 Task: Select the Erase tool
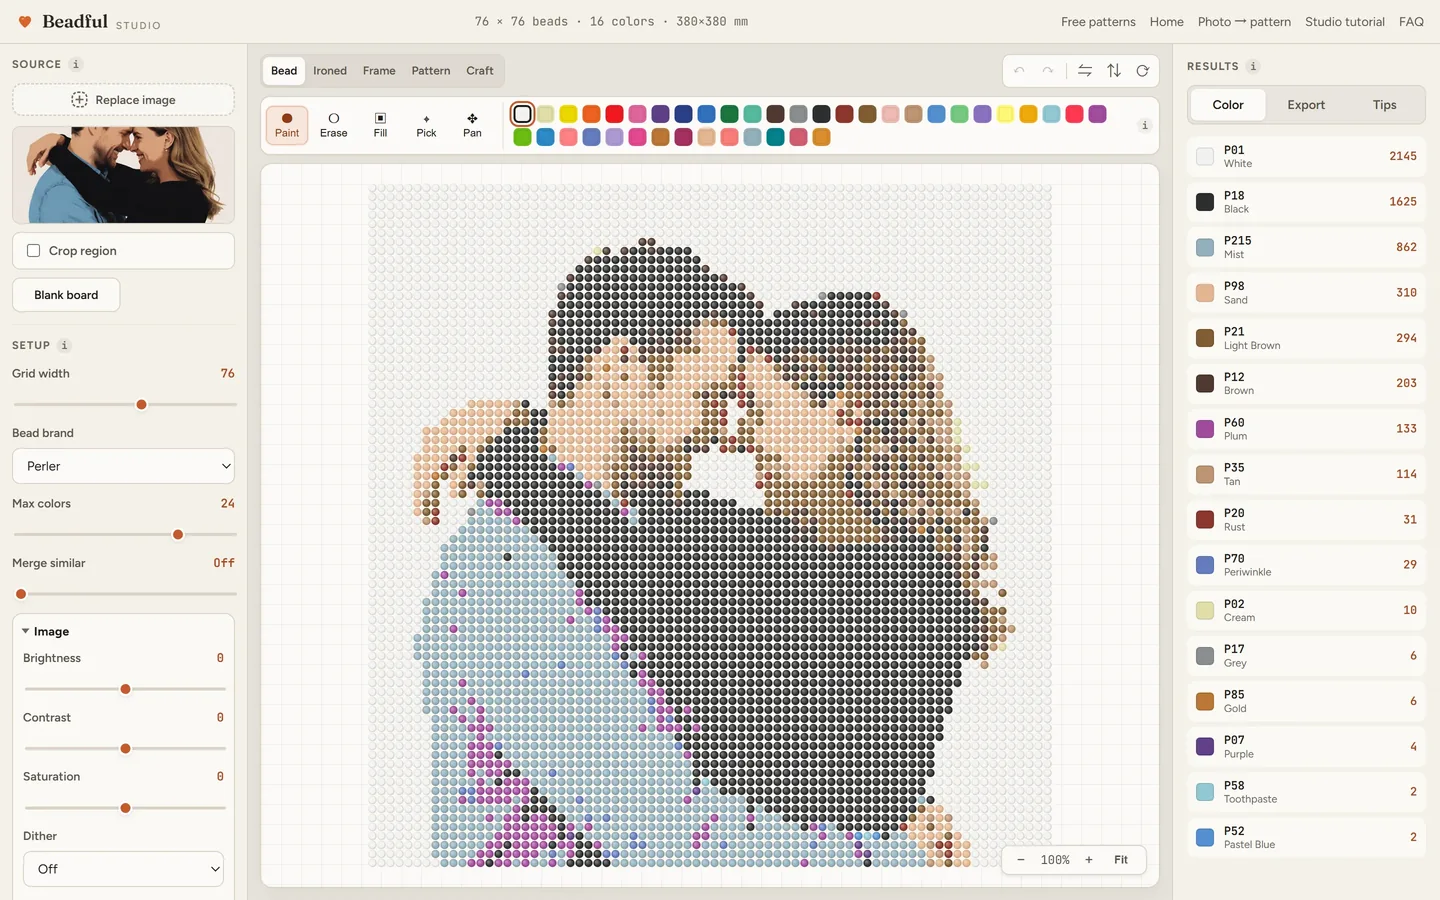(334, 125)
